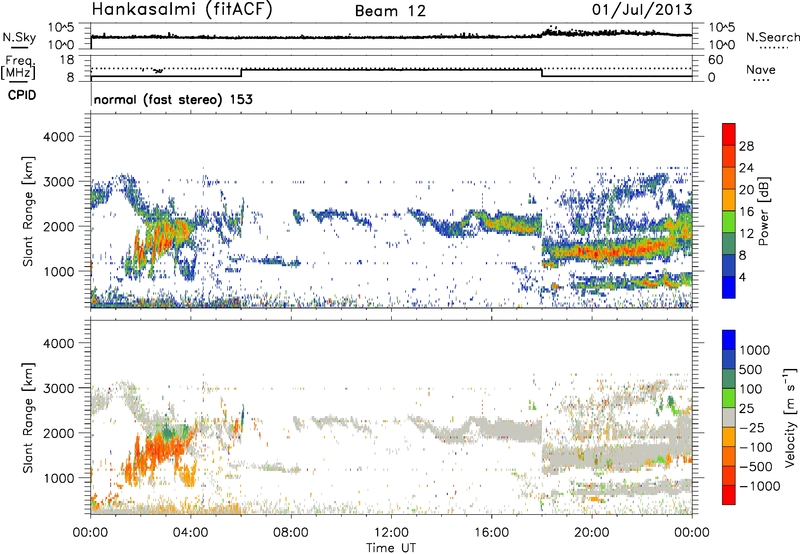Click the '100' tick on Velocity colorbar

pos(751,389)
